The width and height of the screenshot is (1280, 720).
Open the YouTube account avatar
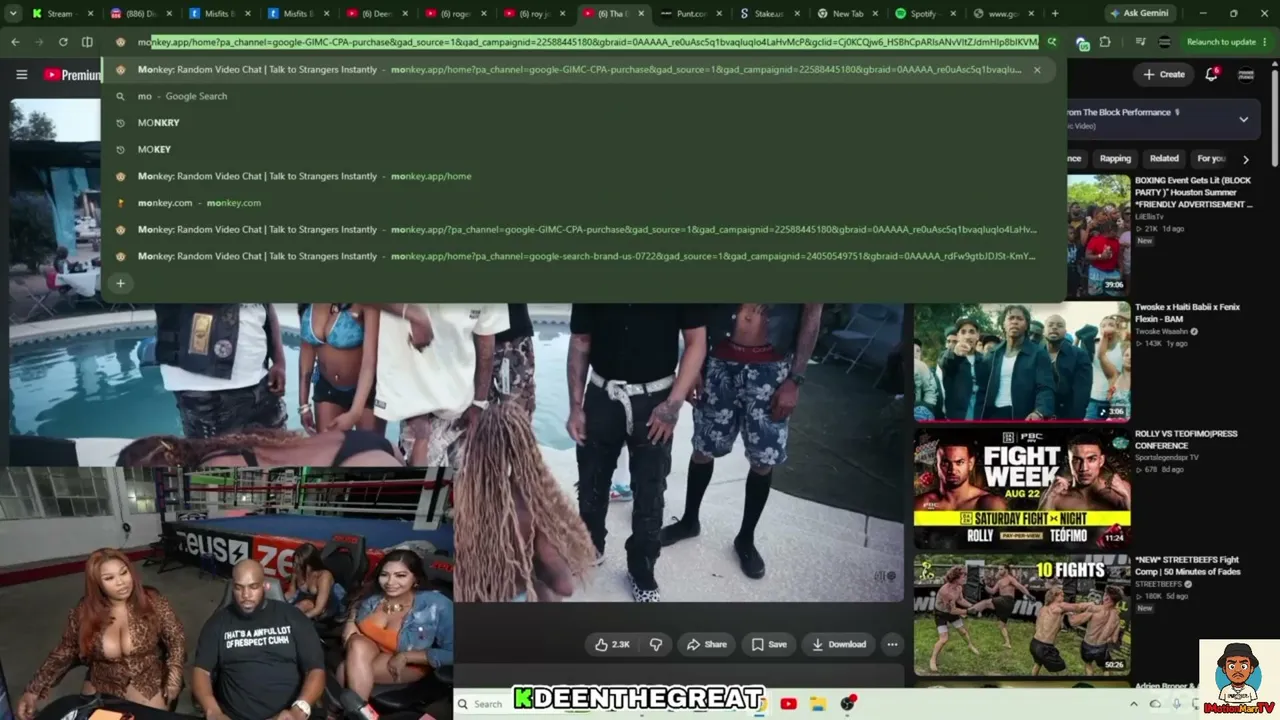pos(1246,74)
